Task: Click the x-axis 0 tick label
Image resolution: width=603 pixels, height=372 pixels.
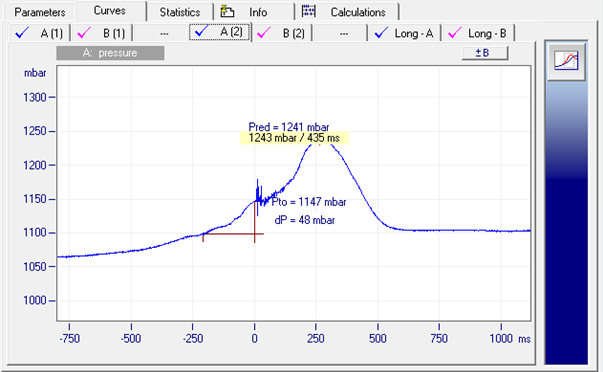Action: 255,339
